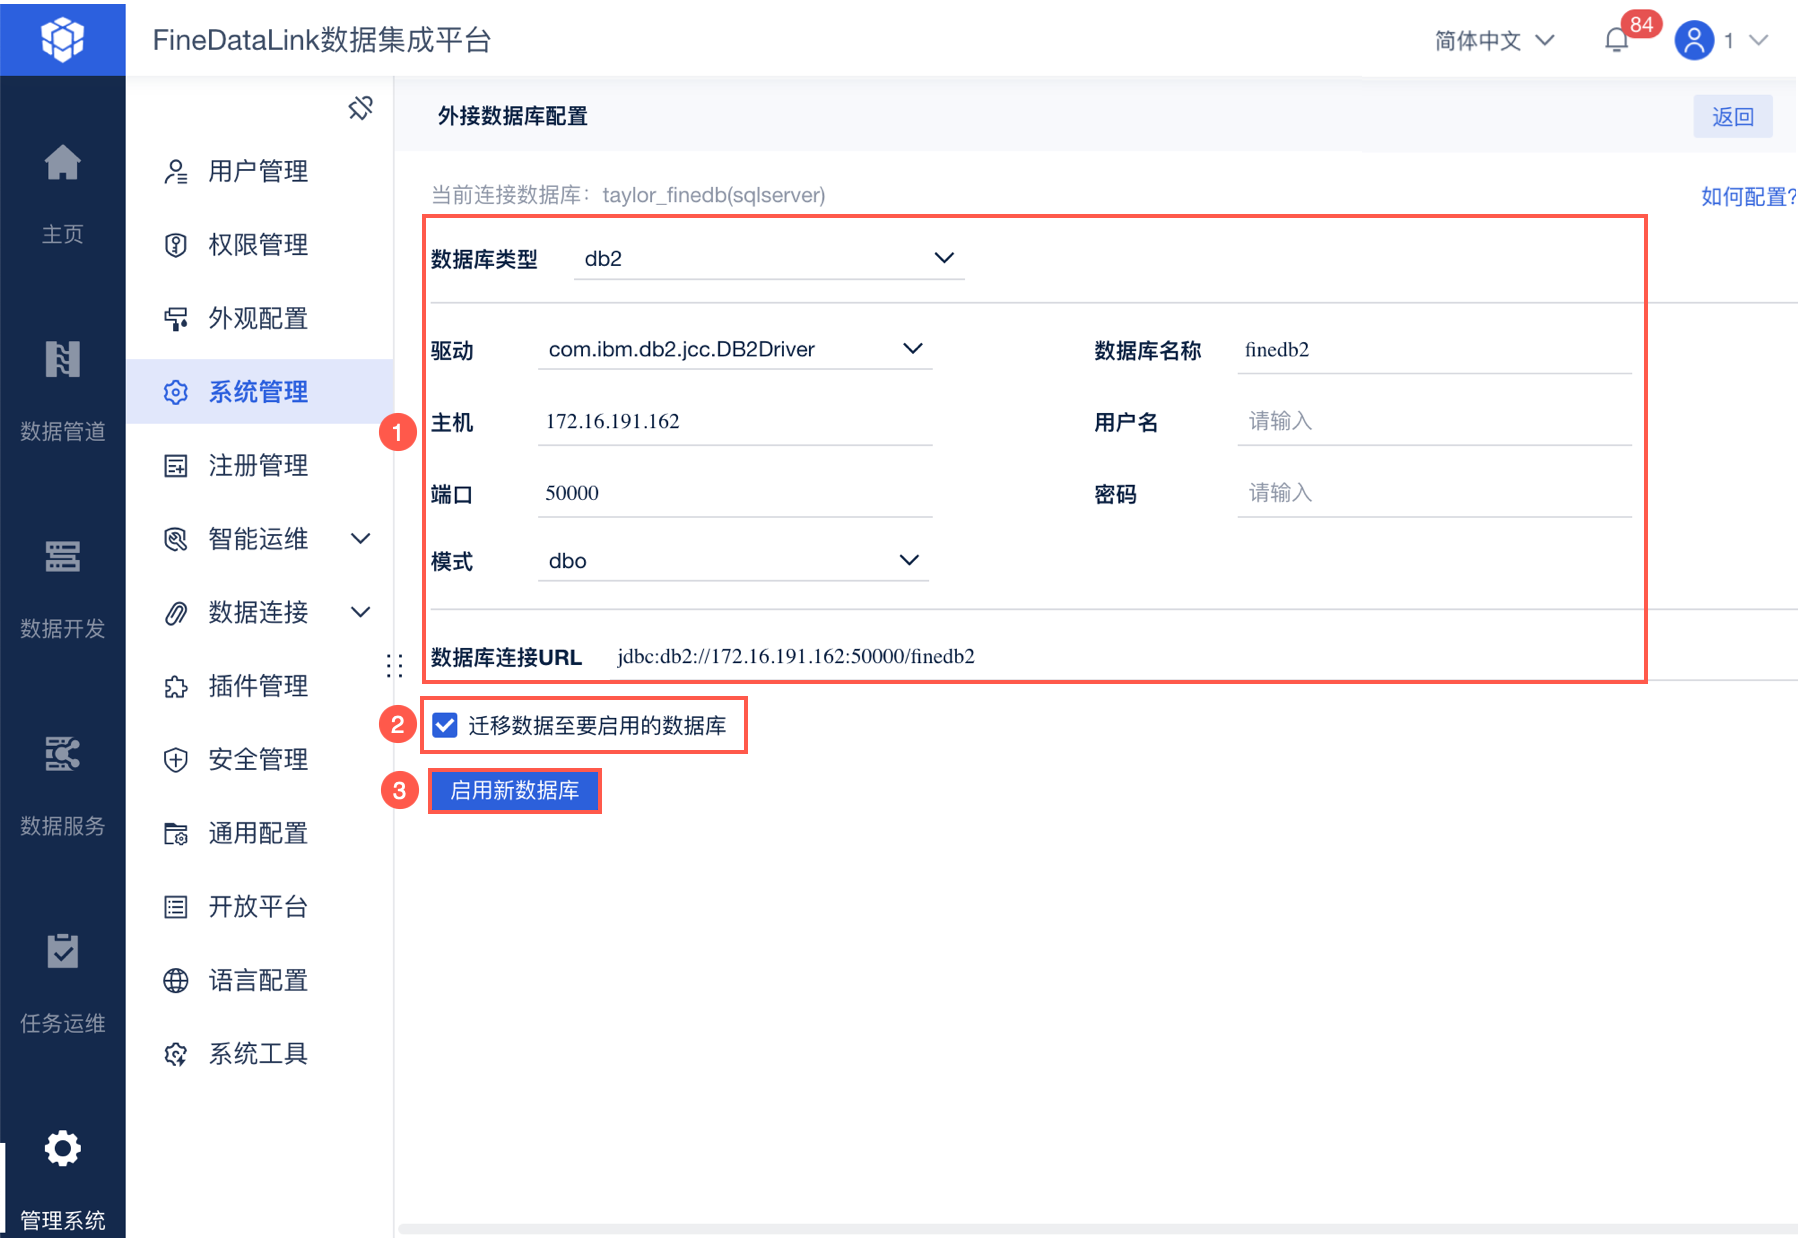Viewport: 1798px width, 1238px height.
Task: Open the user account dropdown arrow
Action: click(x=1759, y=40)
